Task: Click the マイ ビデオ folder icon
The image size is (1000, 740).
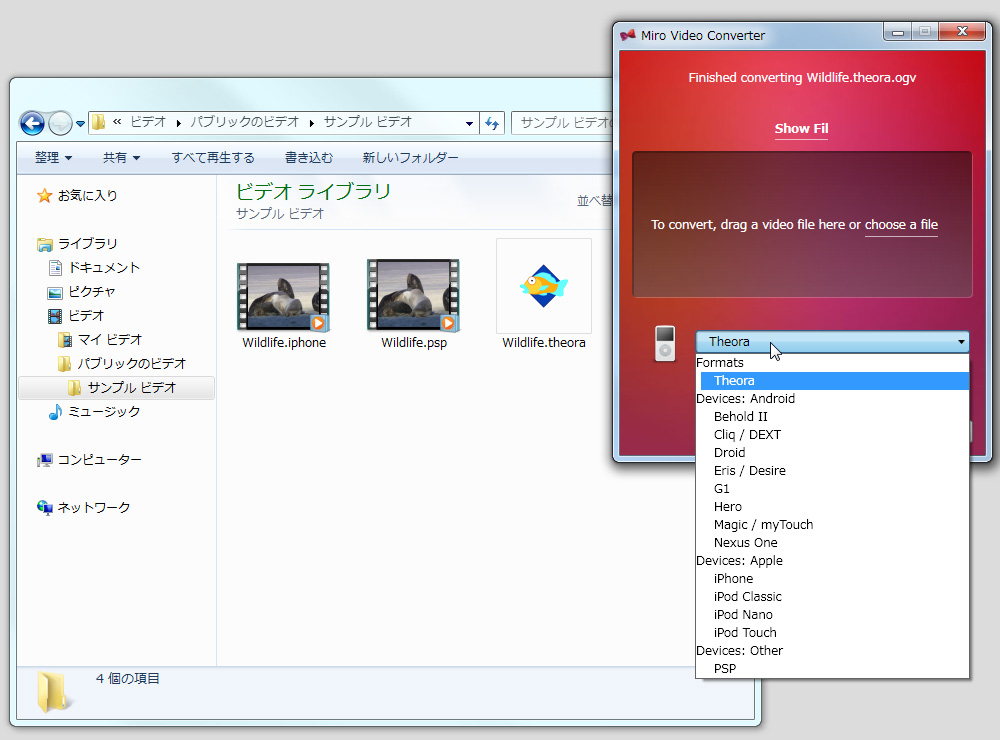Action: pos(64,340)
